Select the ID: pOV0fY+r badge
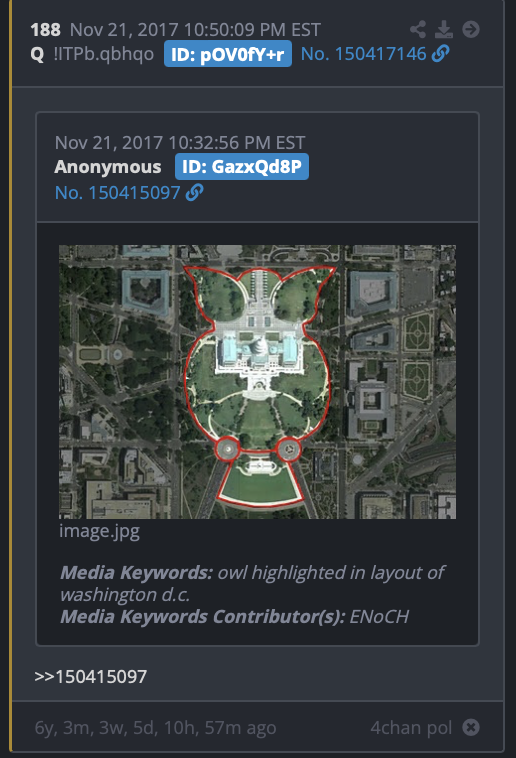The width and height of the screenshot is (516, 758). tap(228, 54)
